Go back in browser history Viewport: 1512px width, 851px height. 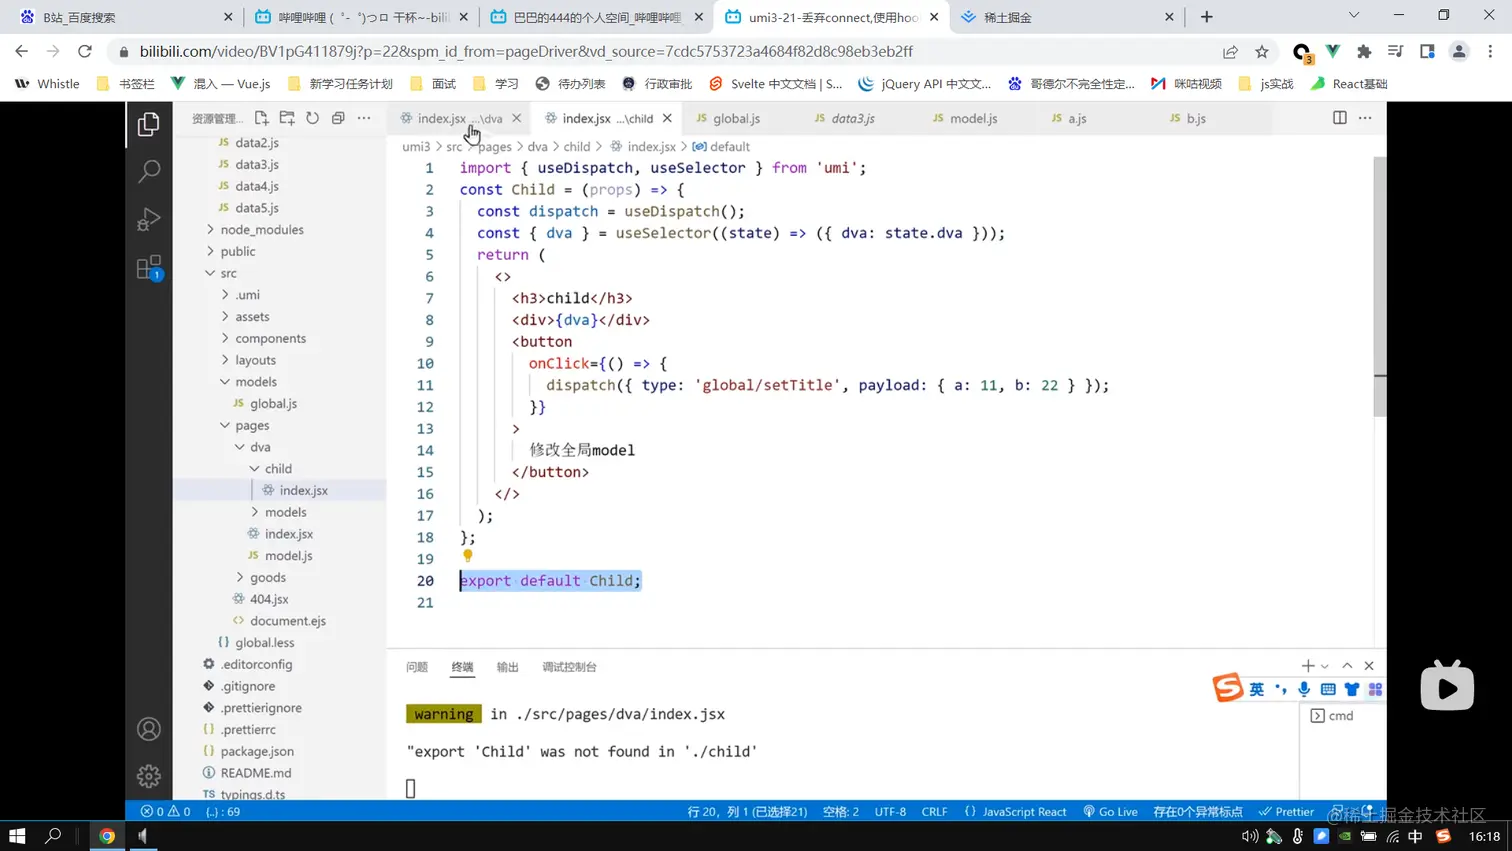click(22, 51)
